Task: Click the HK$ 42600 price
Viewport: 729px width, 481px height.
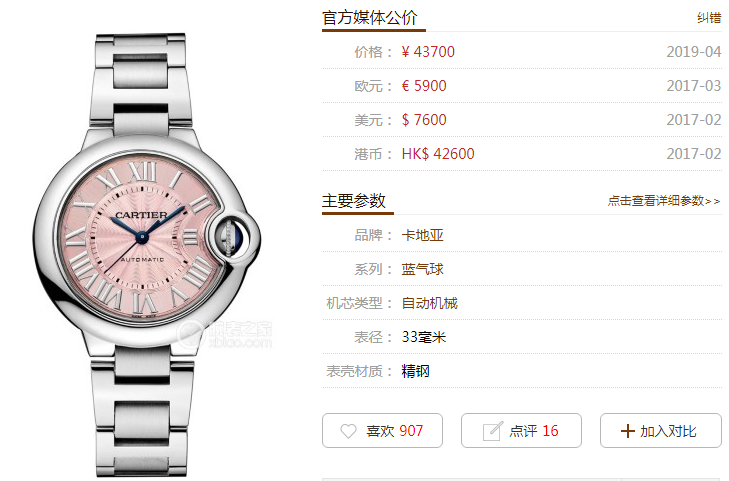Action: [x=438, y=154]
